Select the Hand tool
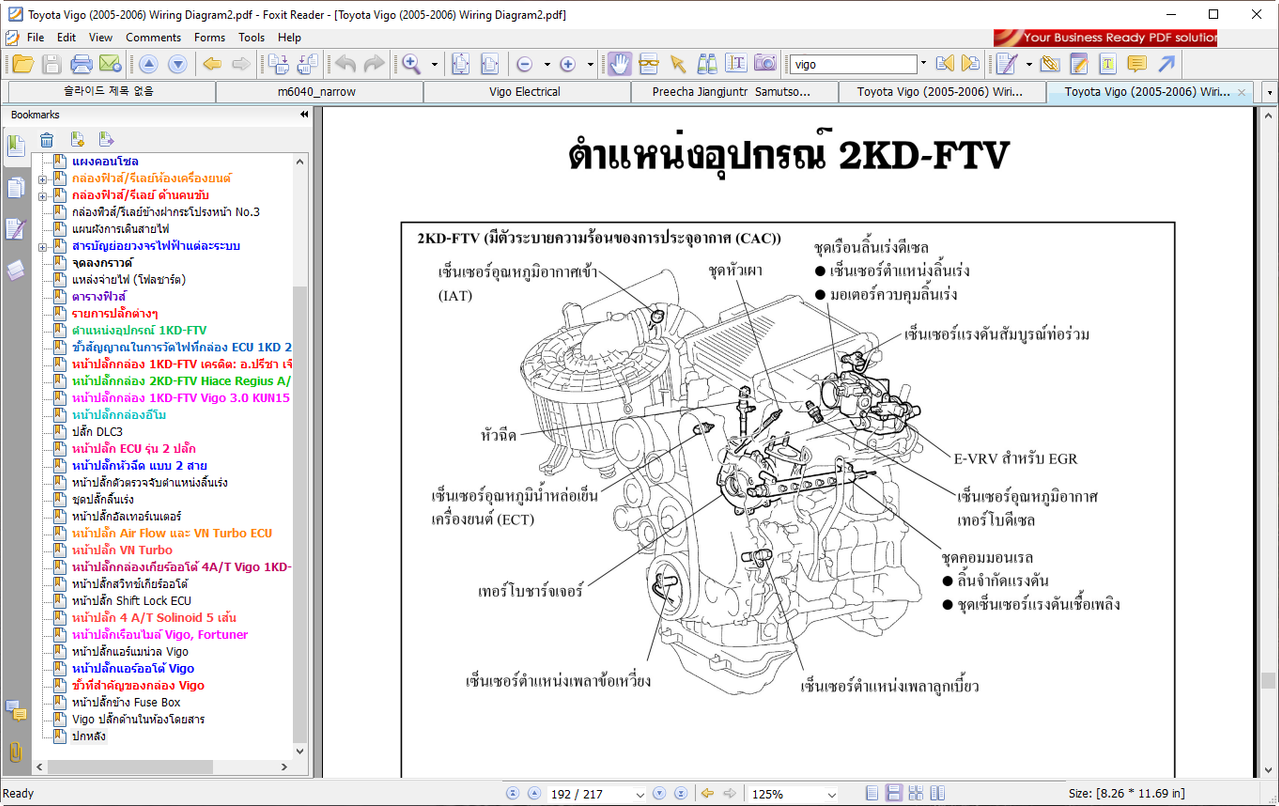 coord(620,64)
